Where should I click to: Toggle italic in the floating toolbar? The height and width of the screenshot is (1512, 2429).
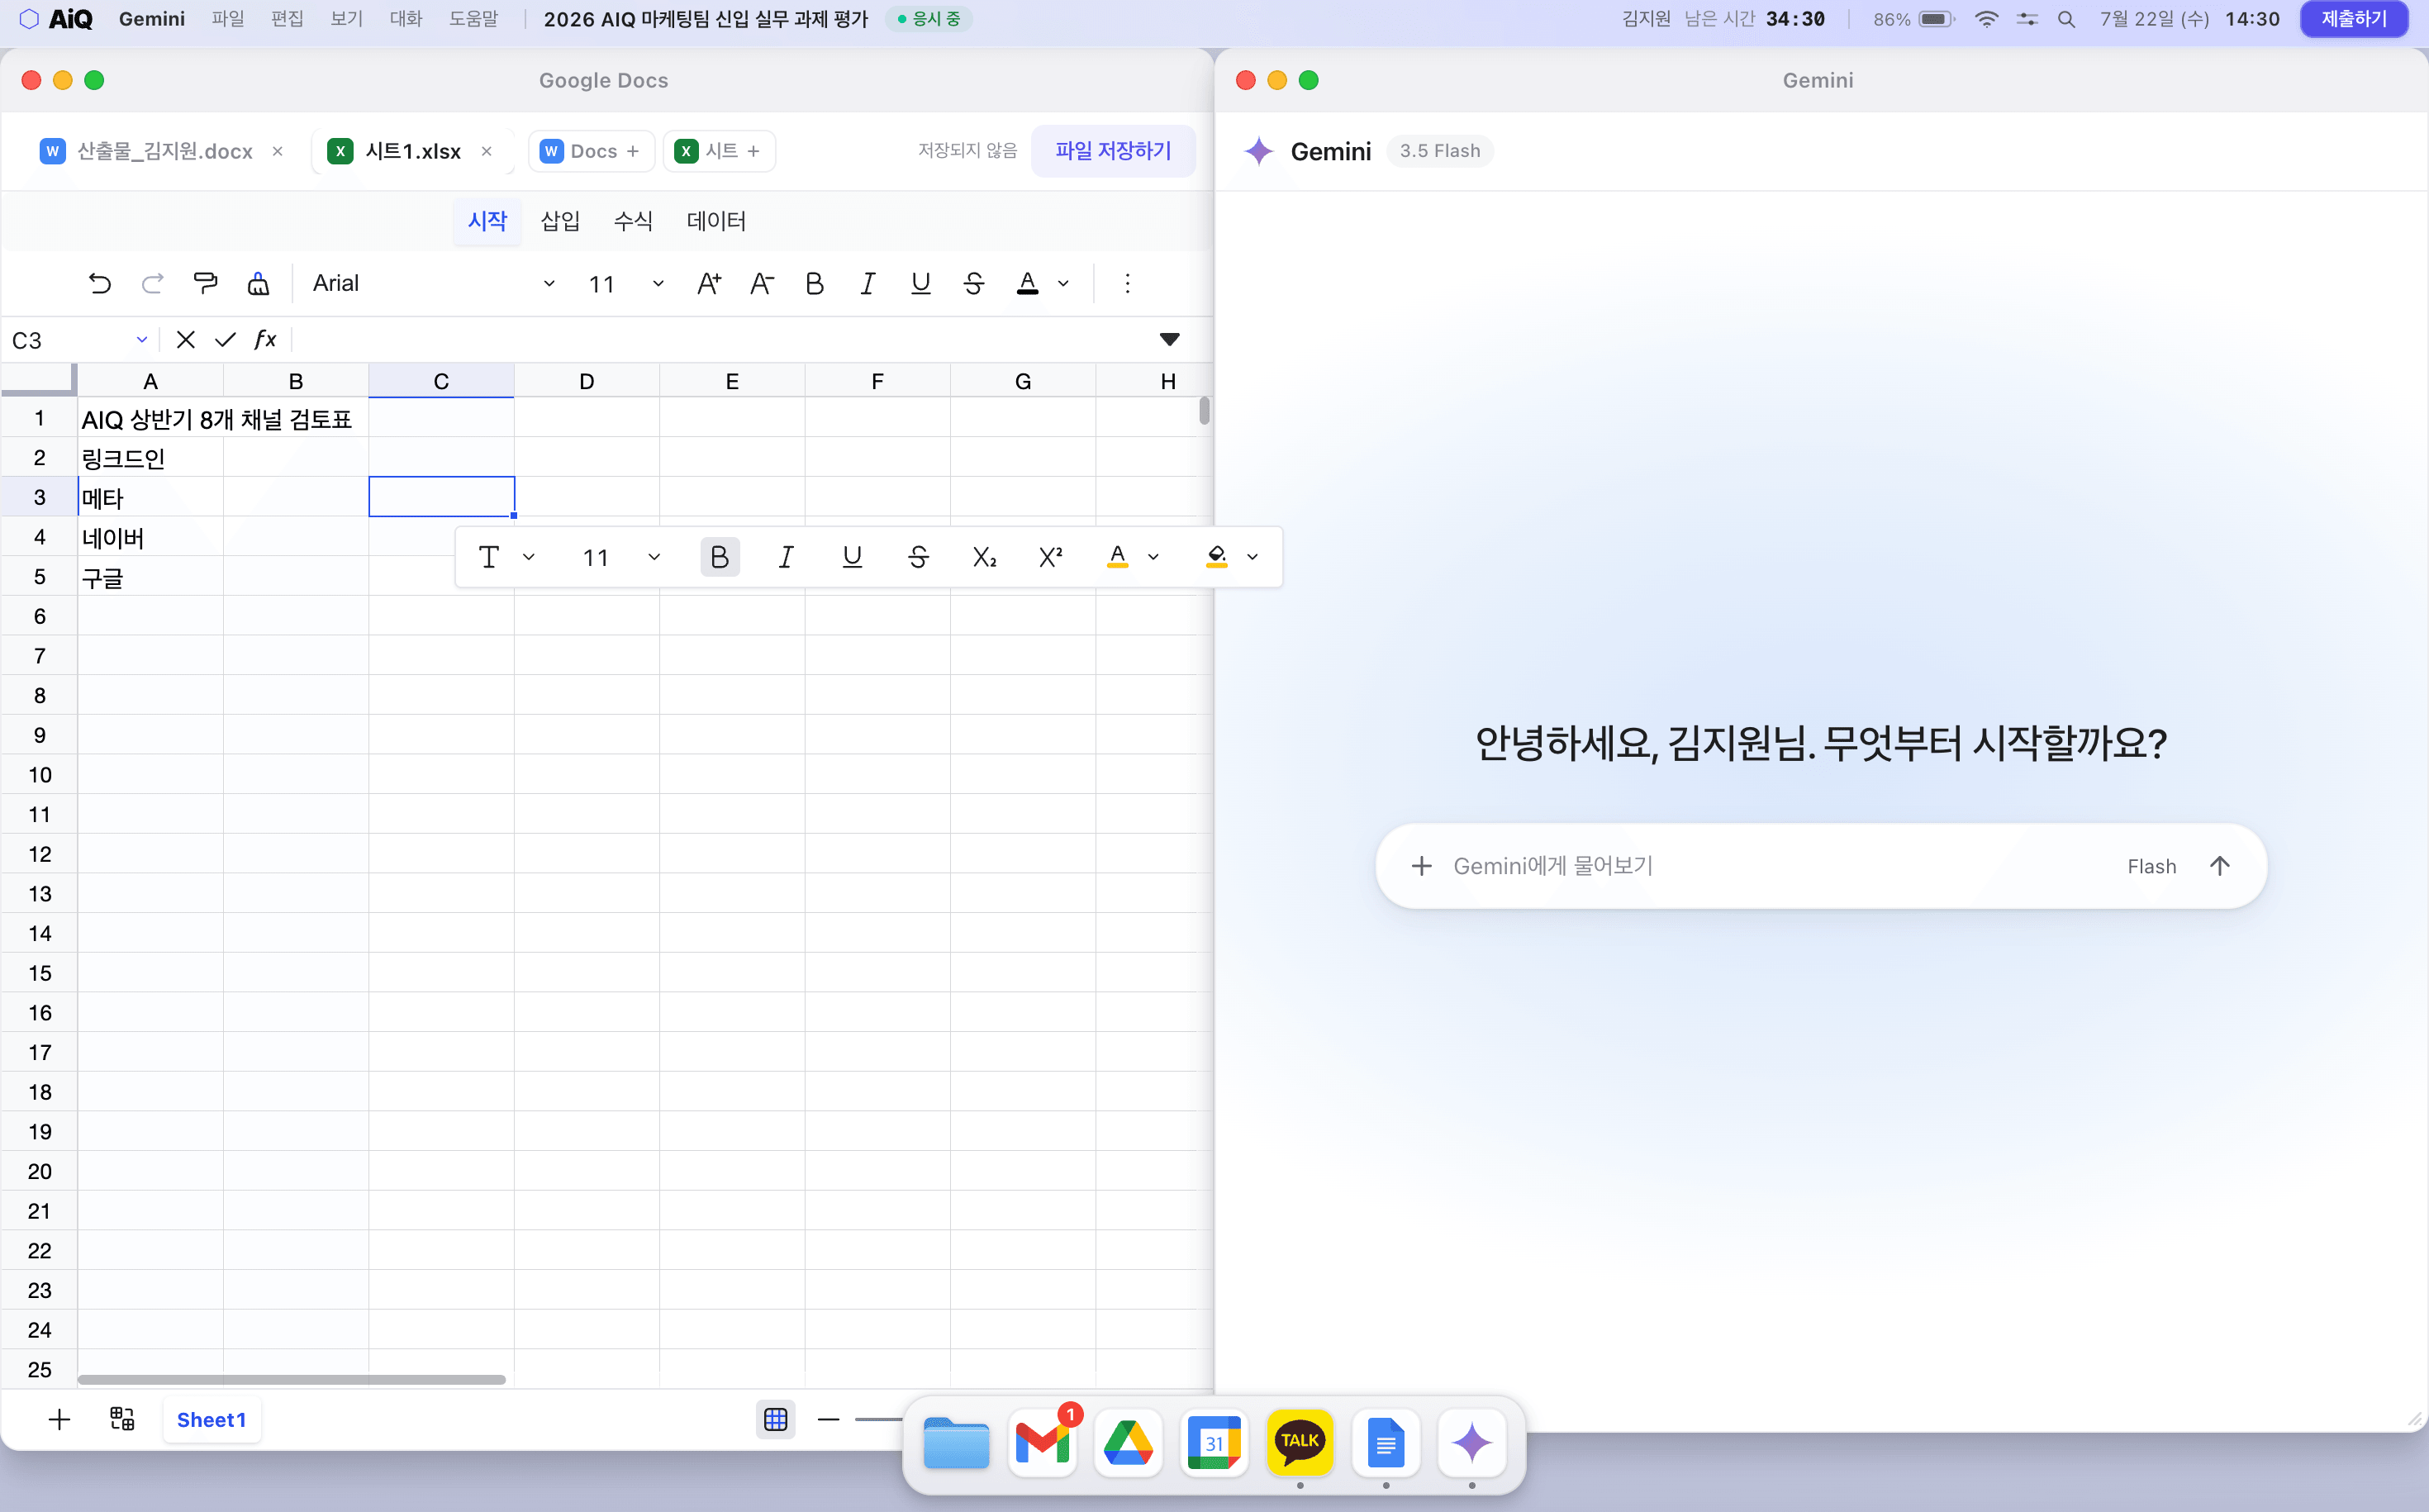786,557
